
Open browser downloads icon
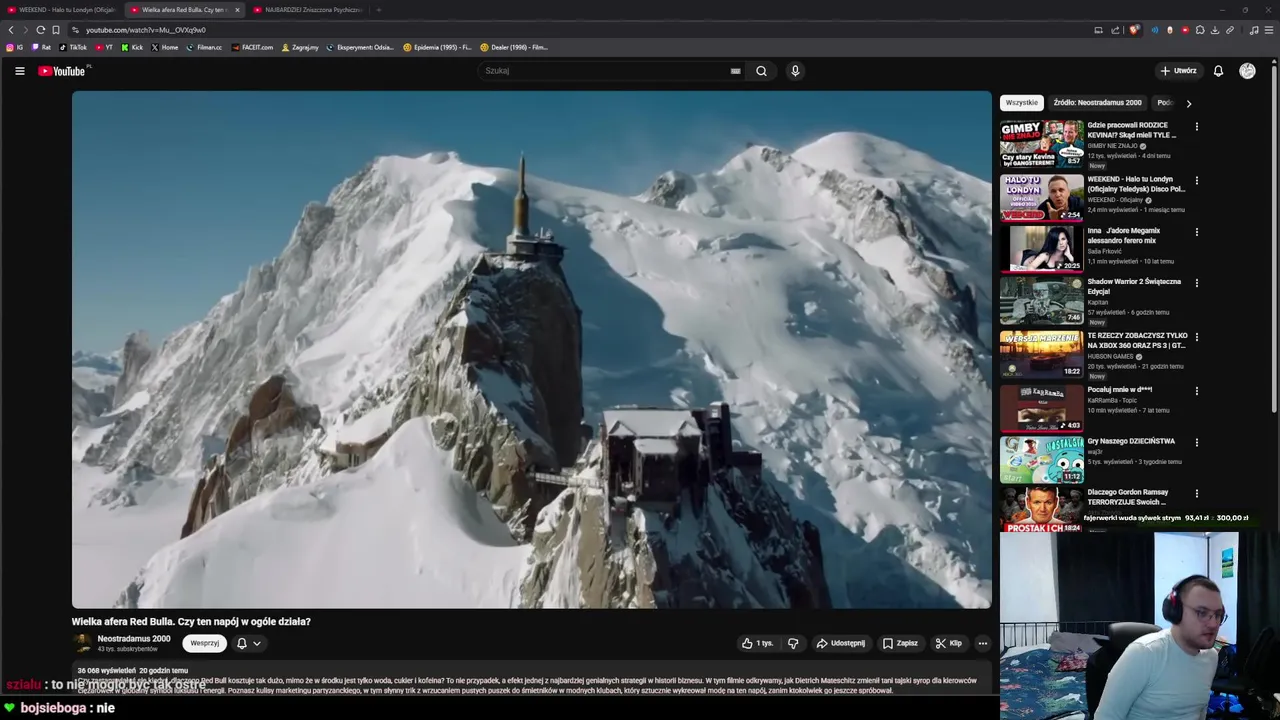pyautogui.click(x=1215, y=30)
